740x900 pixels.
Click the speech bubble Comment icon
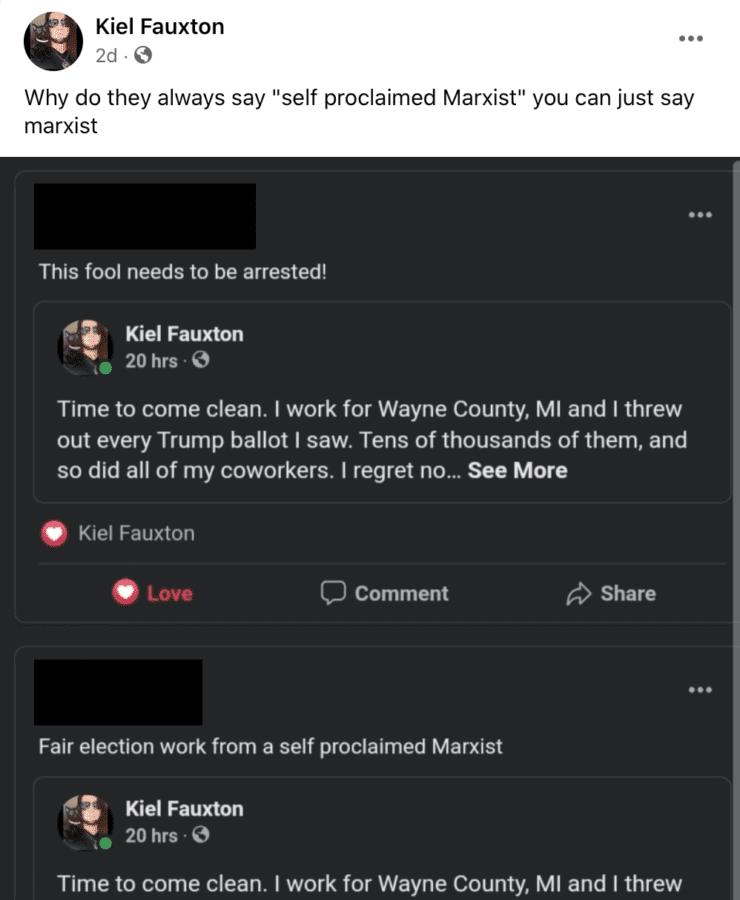point(333,593)
